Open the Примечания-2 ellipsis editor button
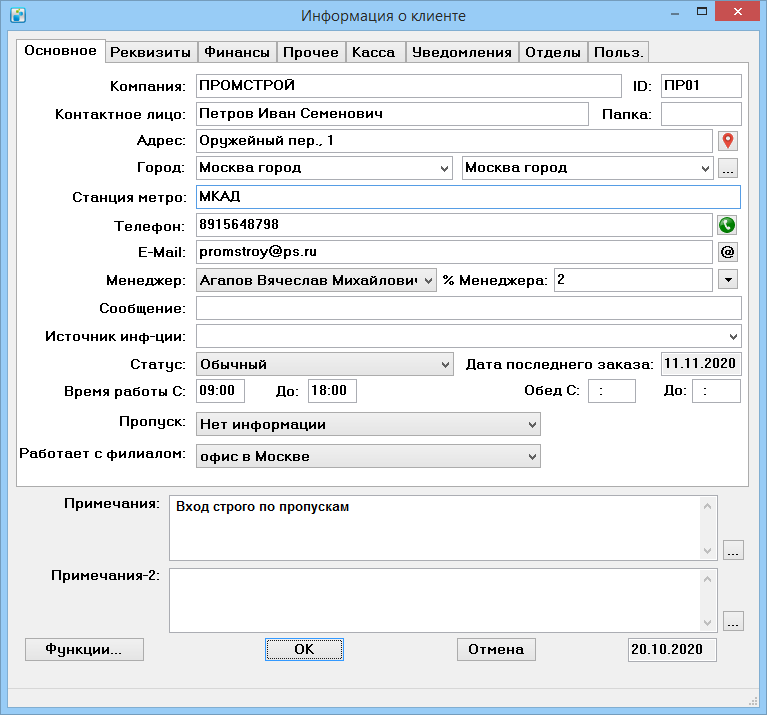 tap(733, 621)
